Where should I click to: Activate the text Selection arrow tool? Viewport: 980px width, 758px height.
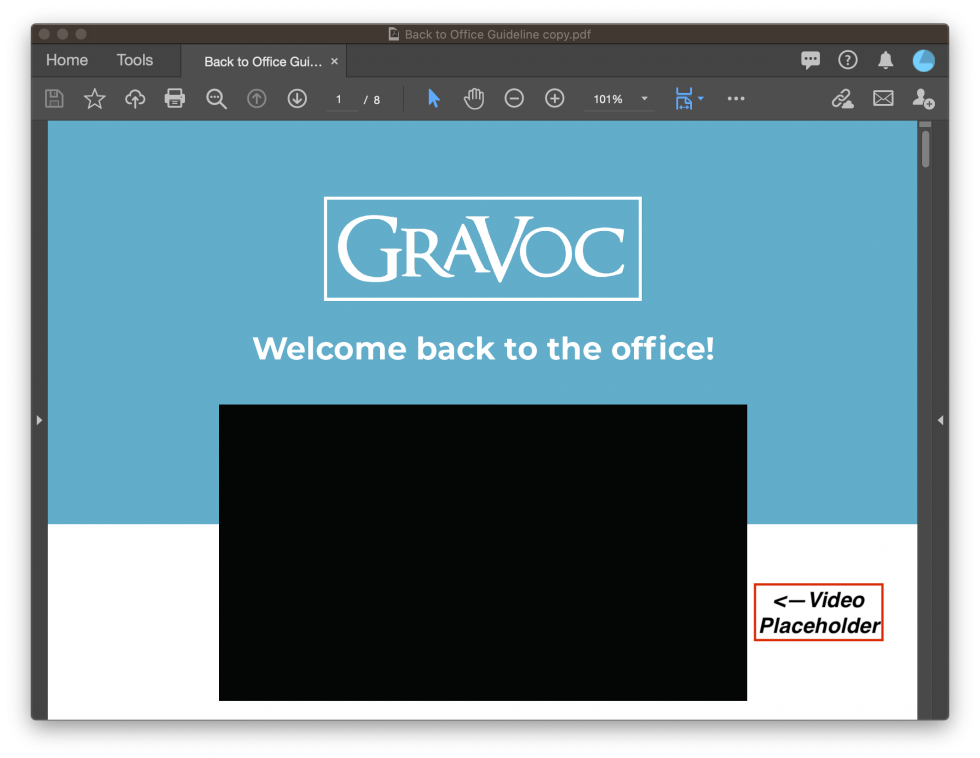tap(433, 98)
